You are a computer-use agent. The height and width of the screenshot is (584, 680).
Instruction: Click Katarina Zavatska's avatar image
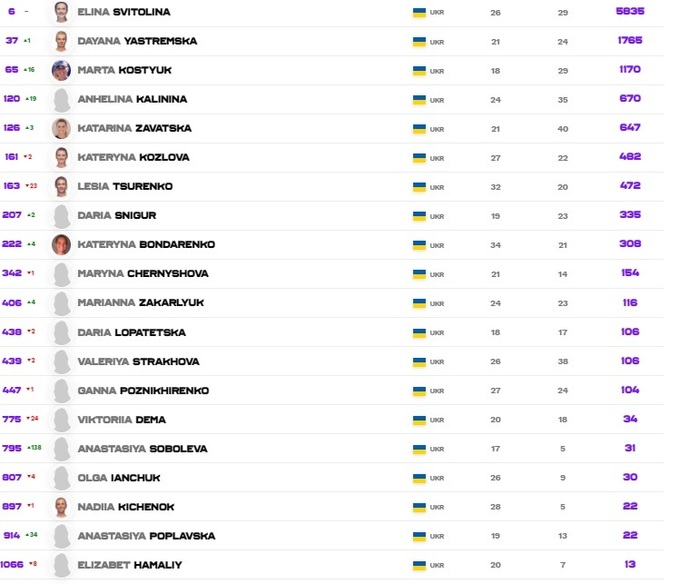(61, 129)
